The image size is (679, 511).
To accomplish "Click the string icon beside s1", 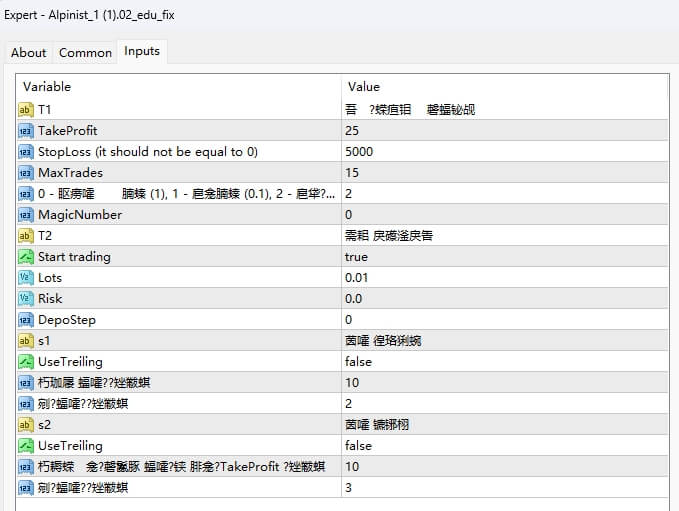I will tap(26, 341).
